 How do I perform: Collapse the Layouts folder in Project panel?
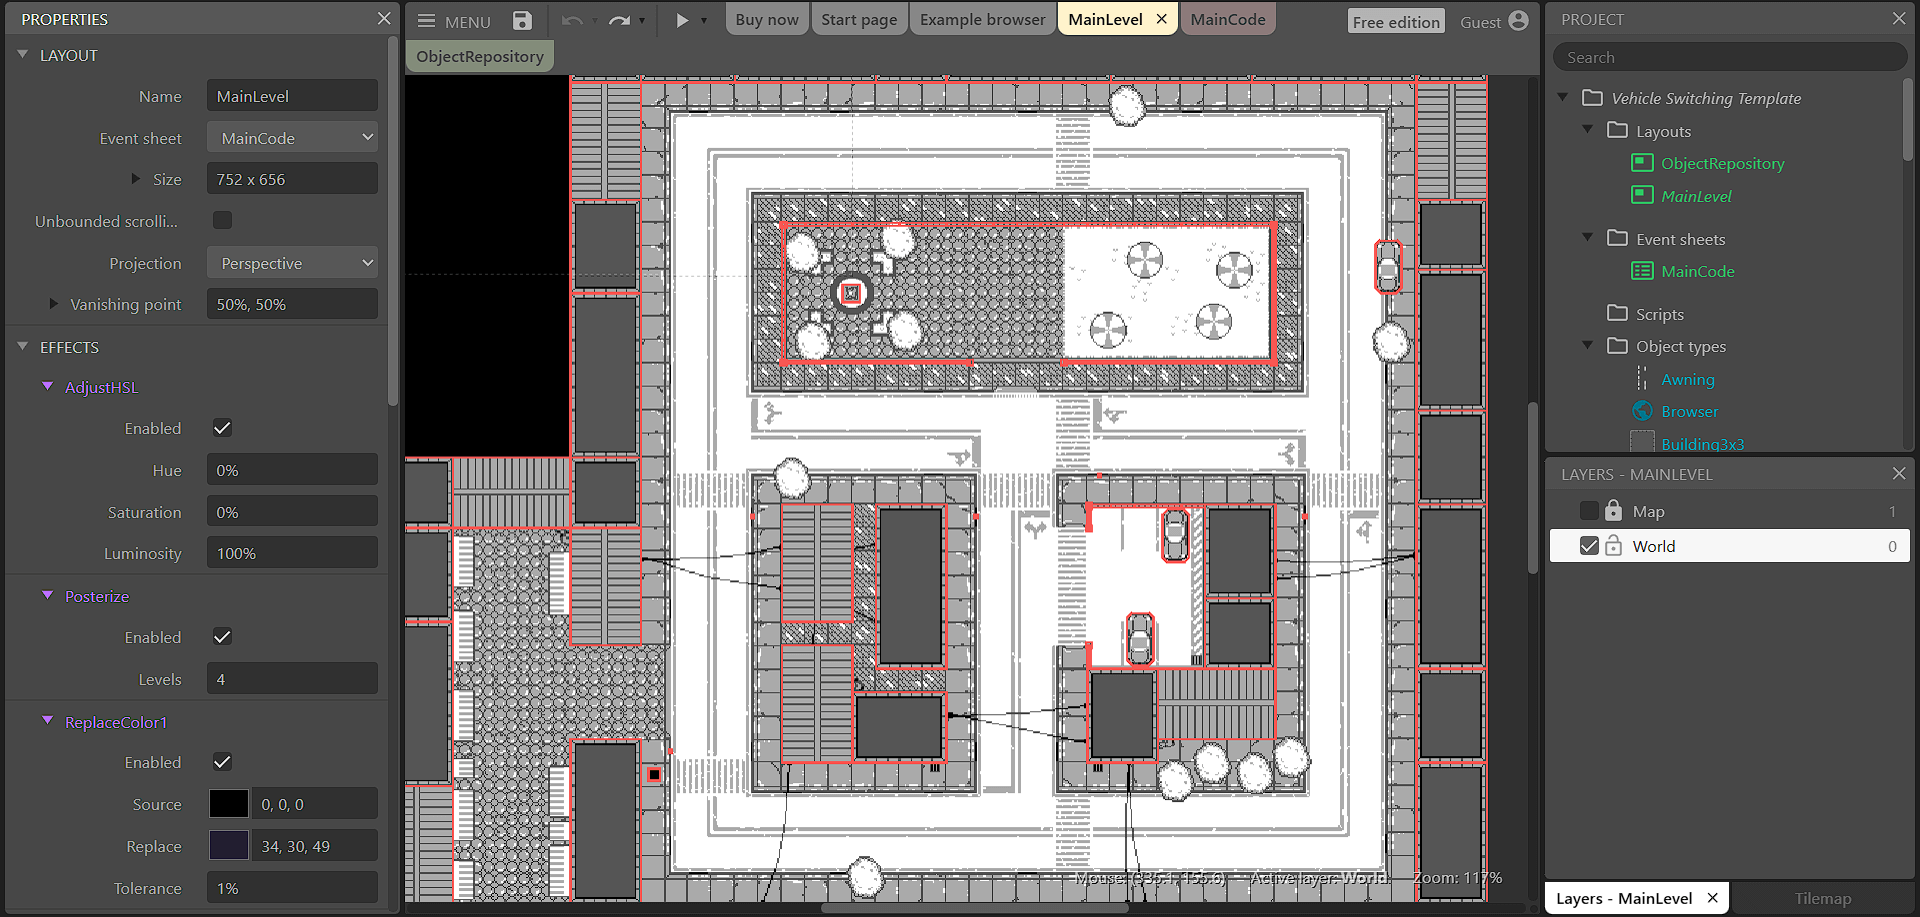tap(1588, 130)
